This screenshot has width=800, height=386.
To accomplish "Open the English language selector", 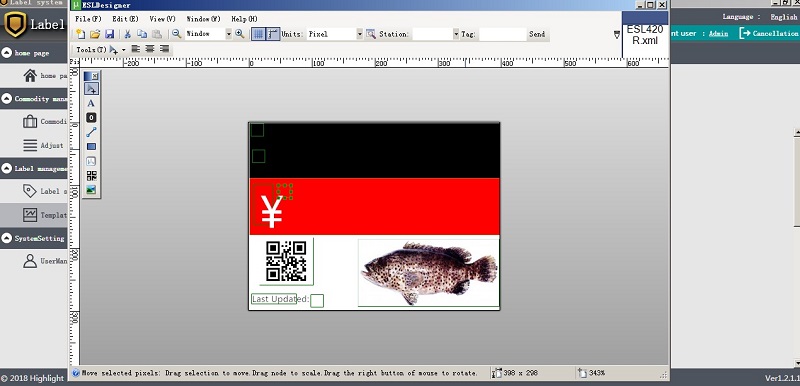I will [x=783, y=17].
